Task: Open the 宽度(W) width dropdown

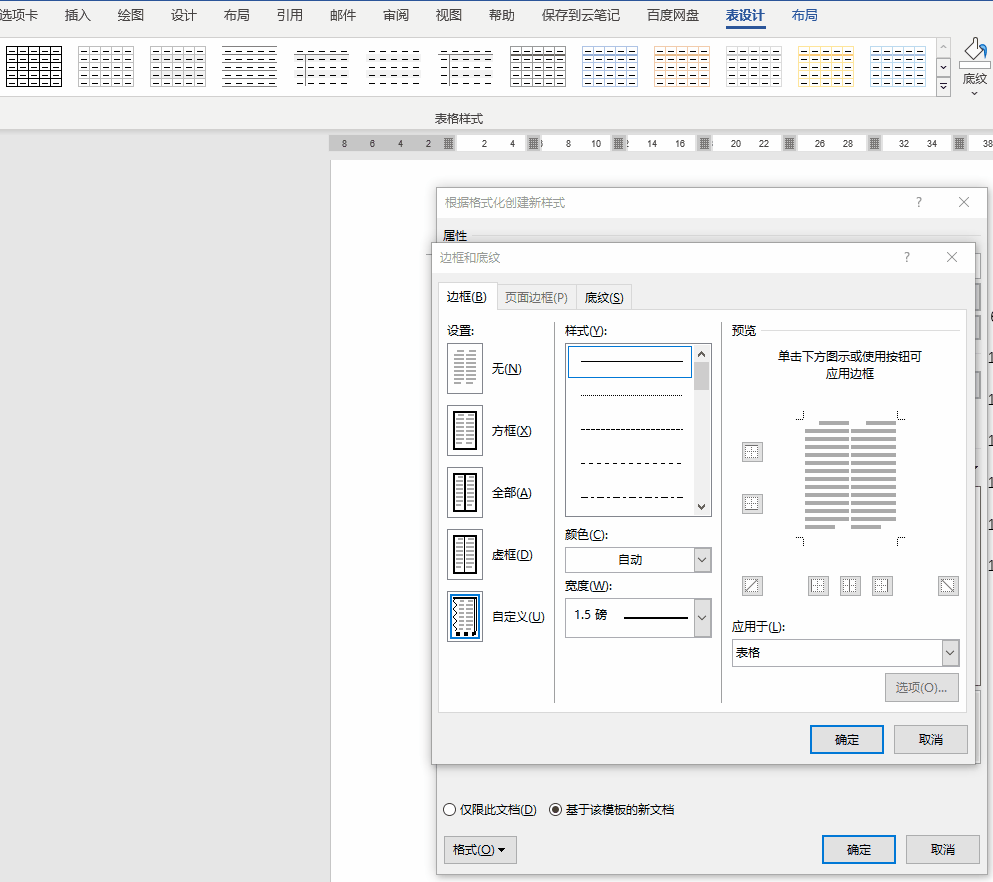Action: click(702, 617)
